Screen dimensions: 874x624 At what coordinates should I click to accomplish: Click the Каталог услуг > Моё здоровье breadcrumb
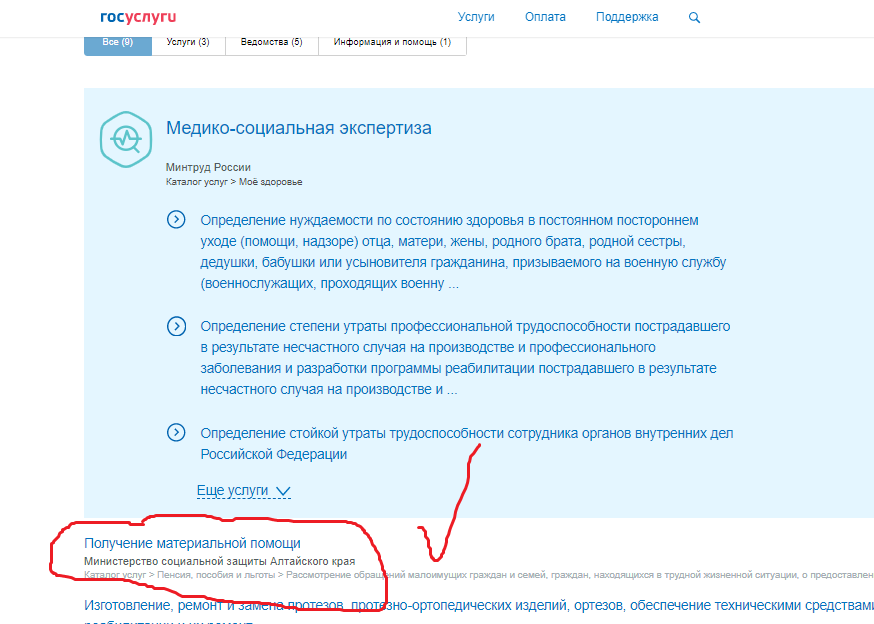pos(234,182)
